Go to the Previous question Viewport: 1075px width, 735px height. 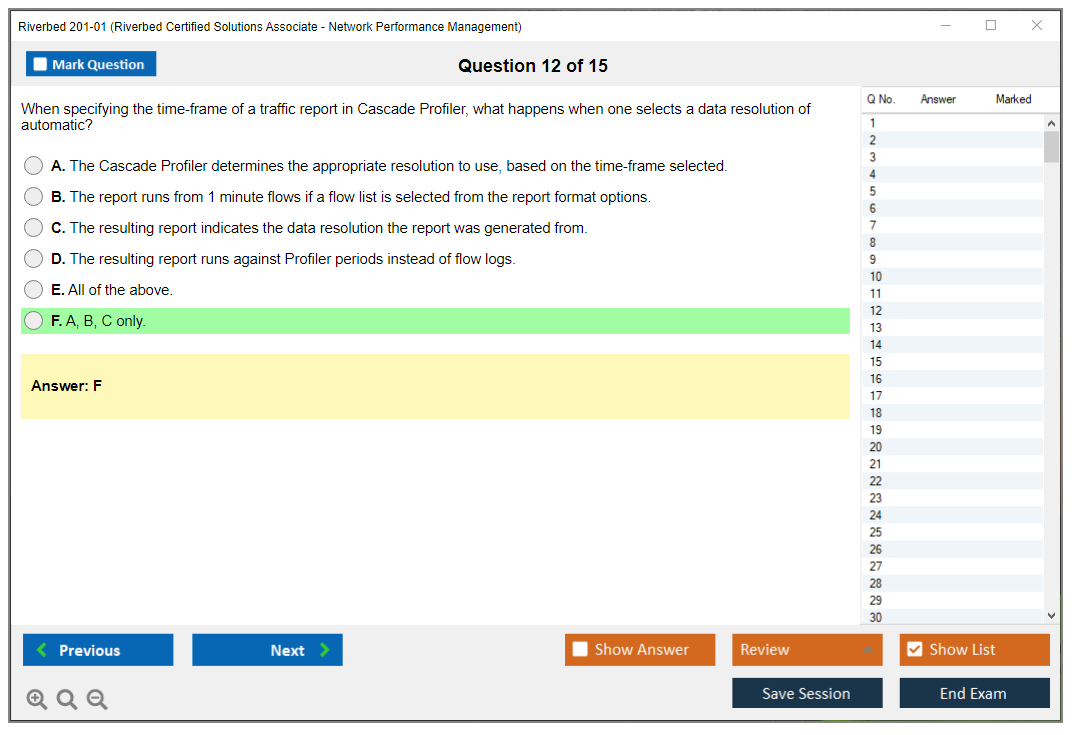click(x=98, y=650)
